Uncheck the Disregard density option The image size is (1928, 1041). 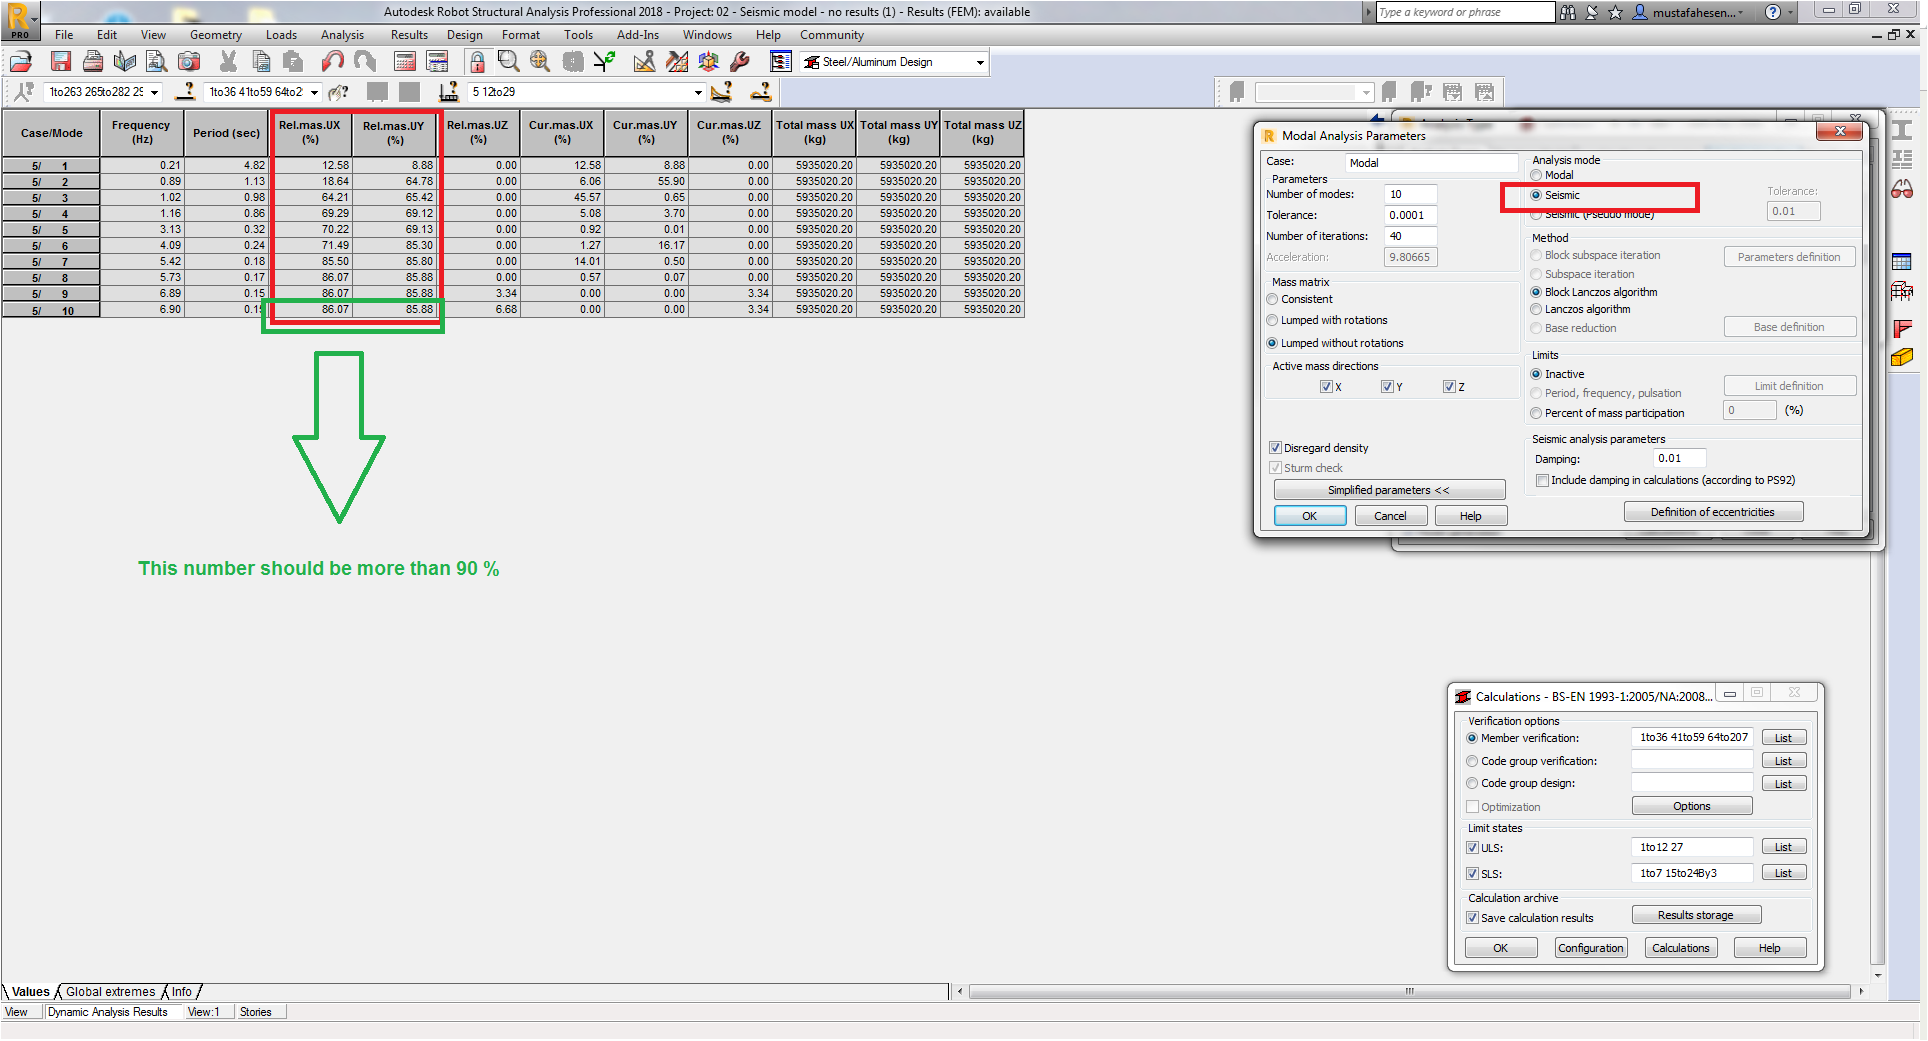tap(1276, 448)
